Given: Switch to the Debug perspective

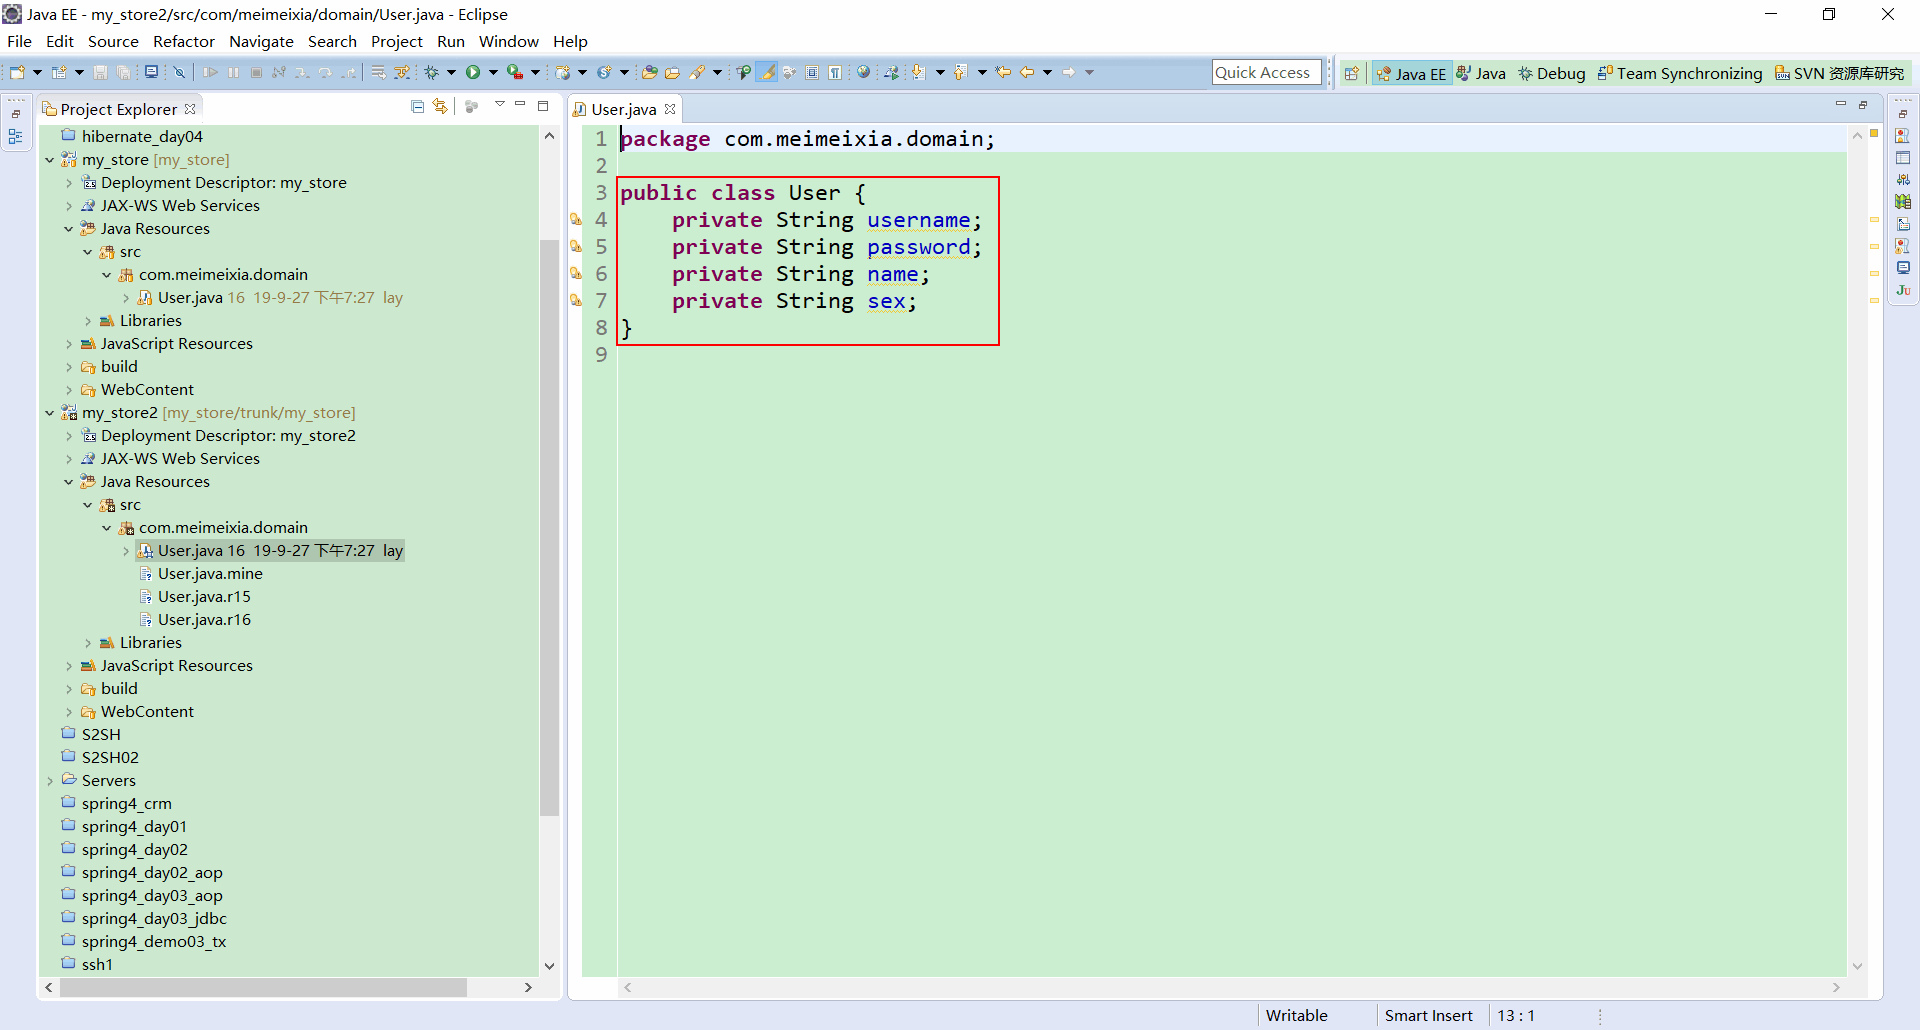Looking at the screenshot, I should 1552,73.
